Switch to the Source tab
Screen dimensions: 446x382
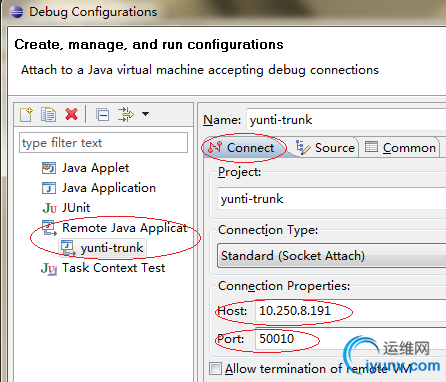tap(325, 148)
